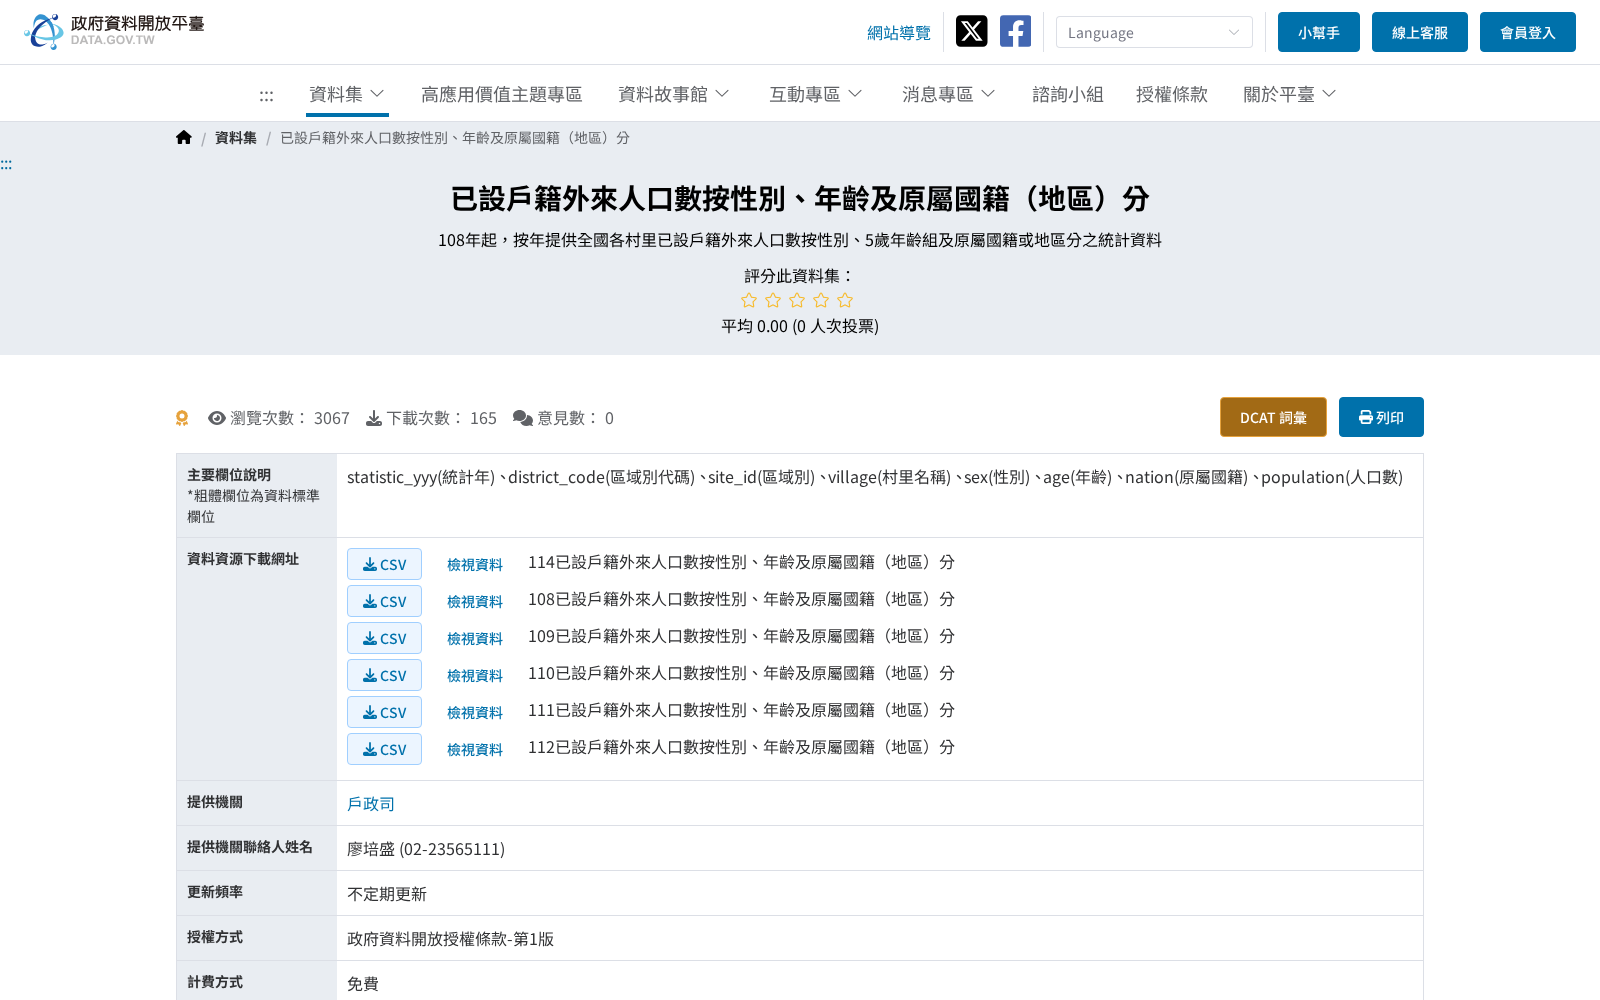
Task: Download CSV for 111 dataset
Action: pos(384,712)
